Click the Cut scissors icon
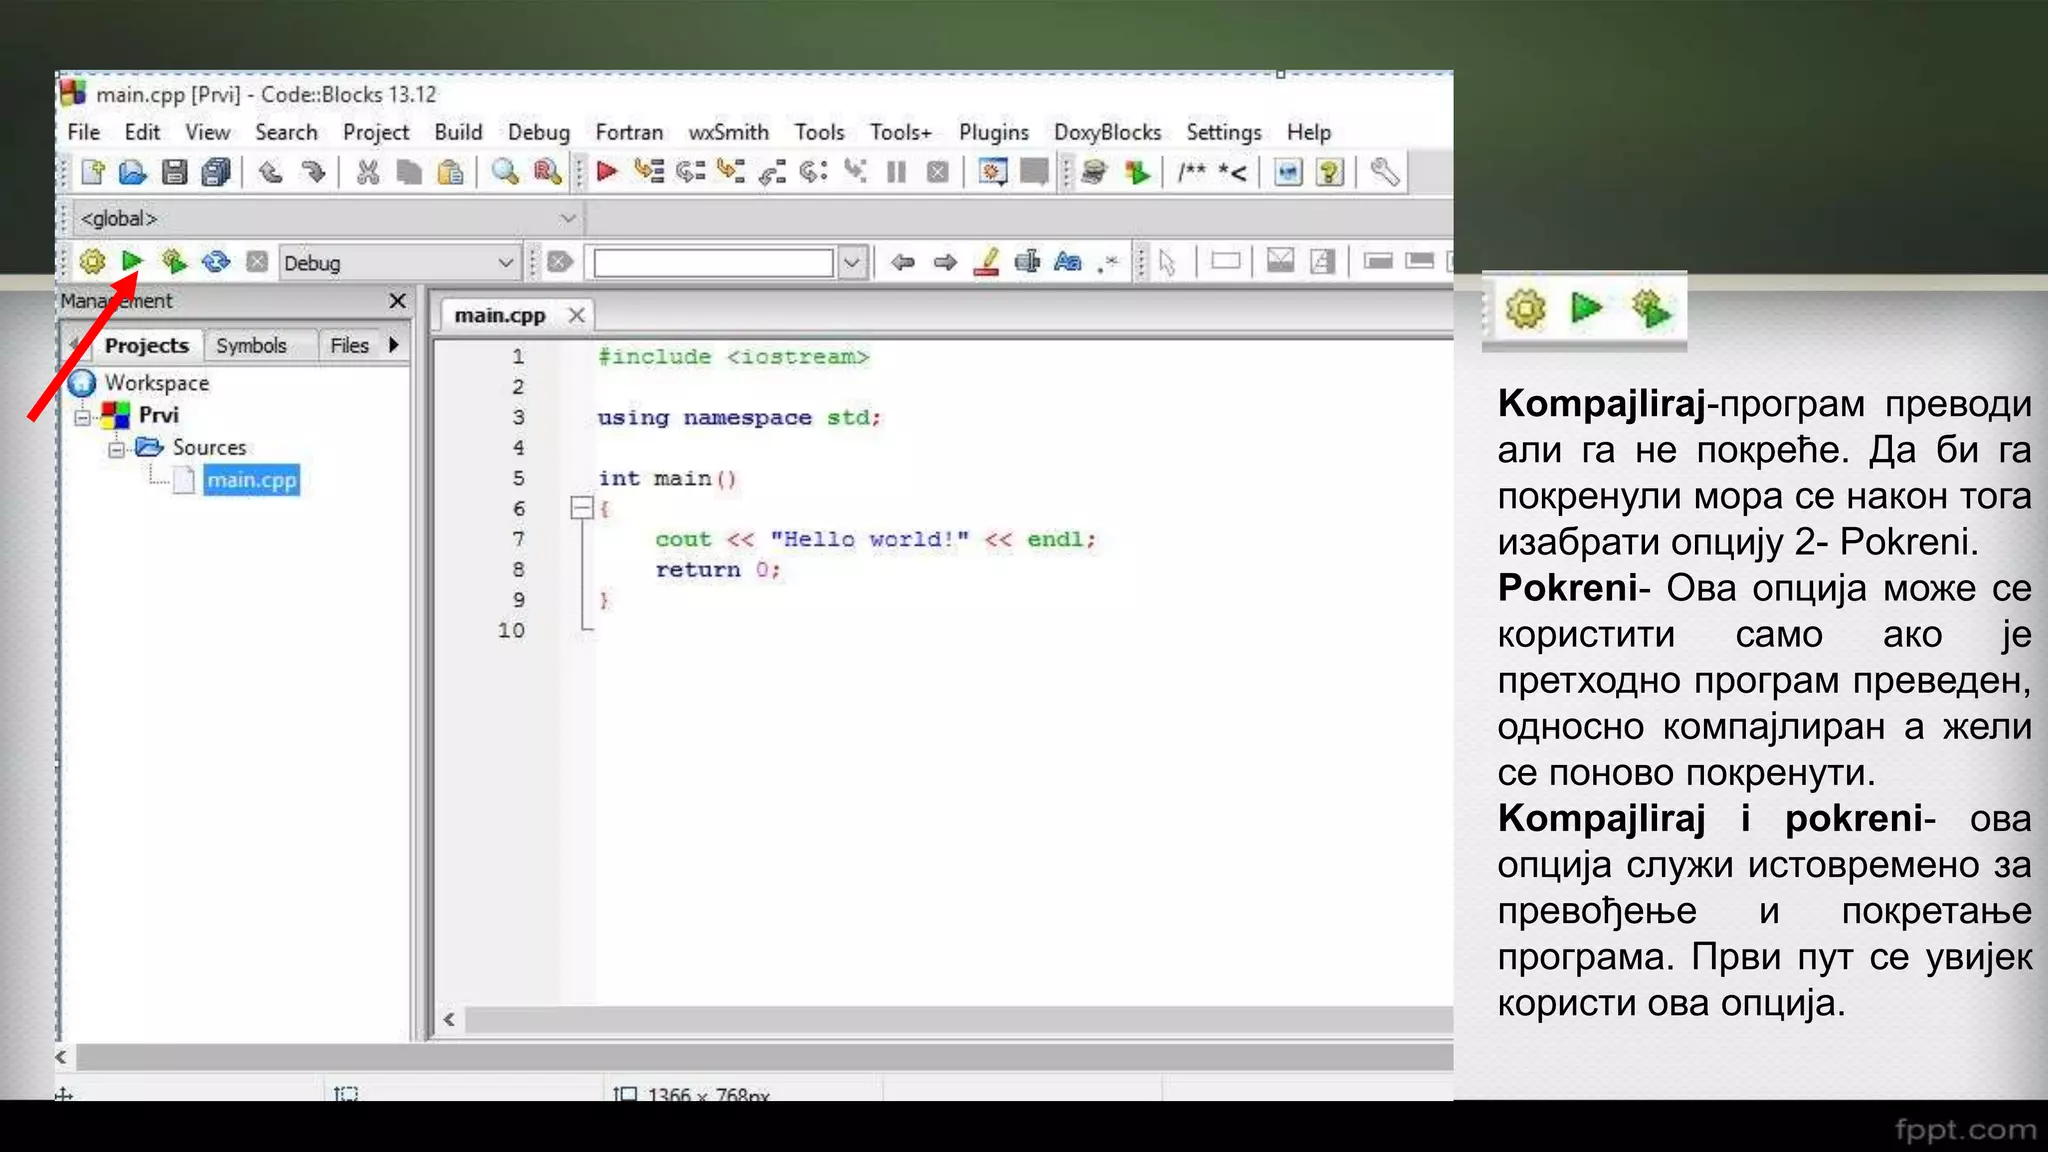 tap(367, 172)
